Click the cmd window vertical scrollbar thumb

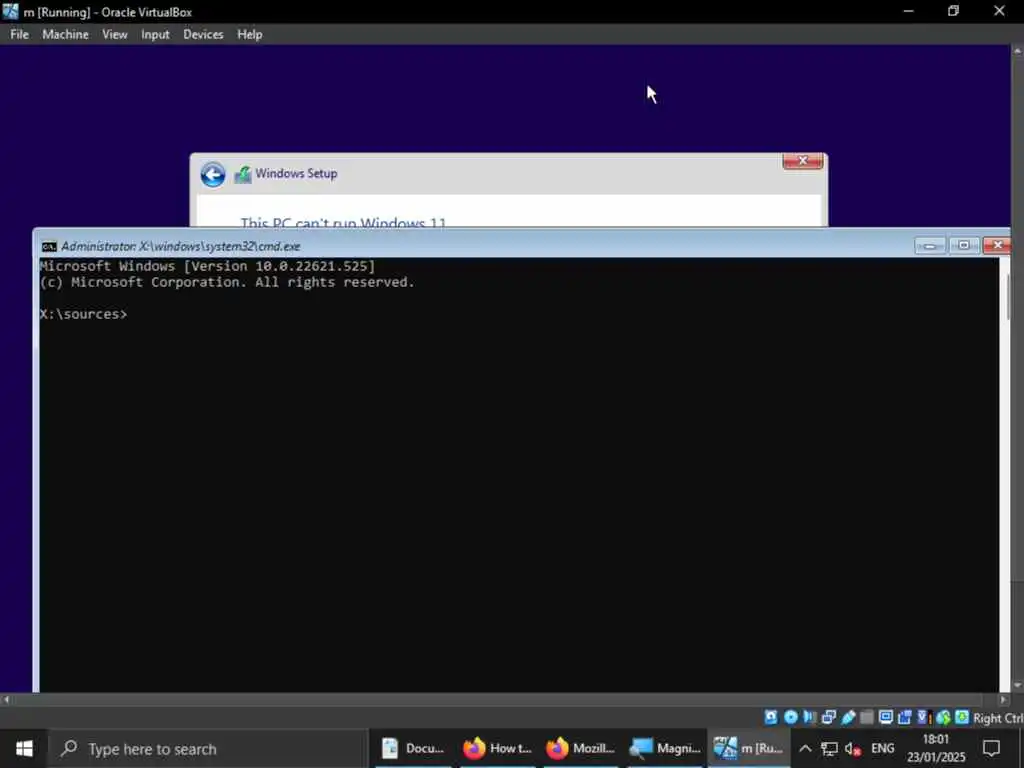1006,297
